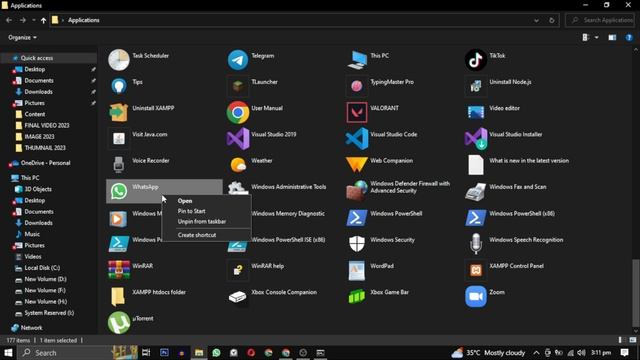Choose Pin to Start in context menu
The image size is (640, 360).
pos(191,211)
